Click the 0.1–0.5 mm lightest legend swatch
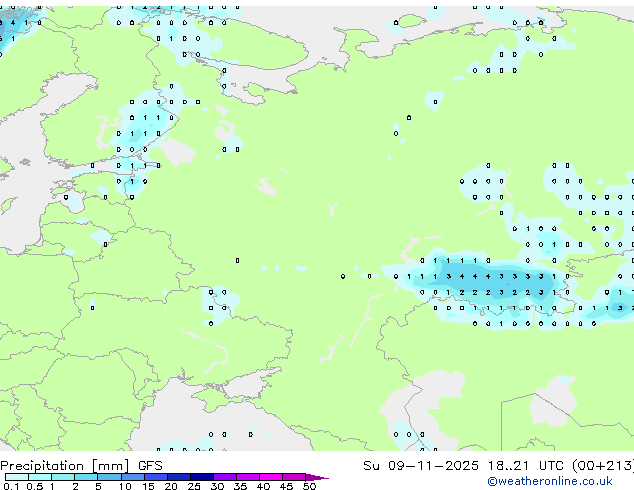Image resolution: width=634 pixels, height=490 pixels. [17, 477]
